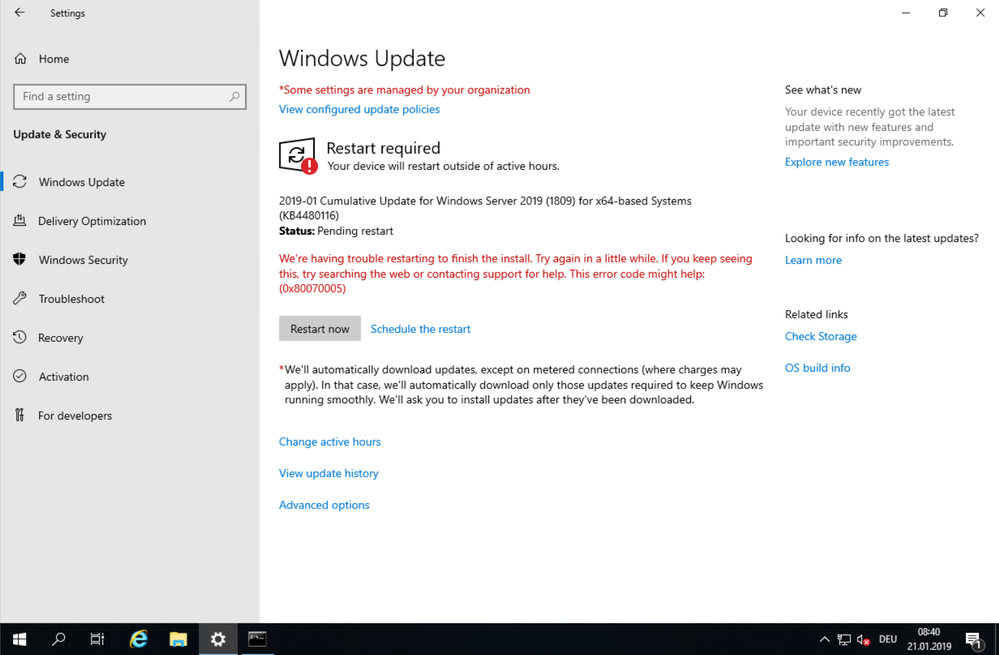The width and height of the screenshot is (999, 655).
Task: Launch Internet Explorer from the taskbar
Action: pos(138,639)
